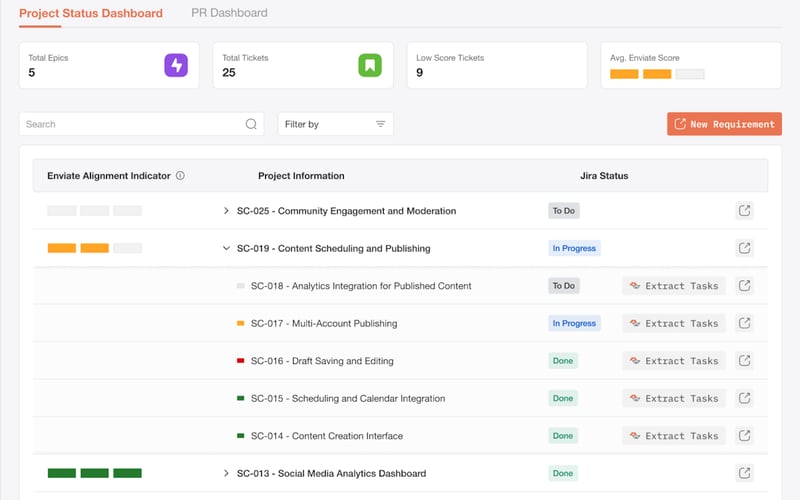The height and width of the screenshot is (500, 800).
Task: Click the gray score marker beside SC-018
Action: [240, 286]
